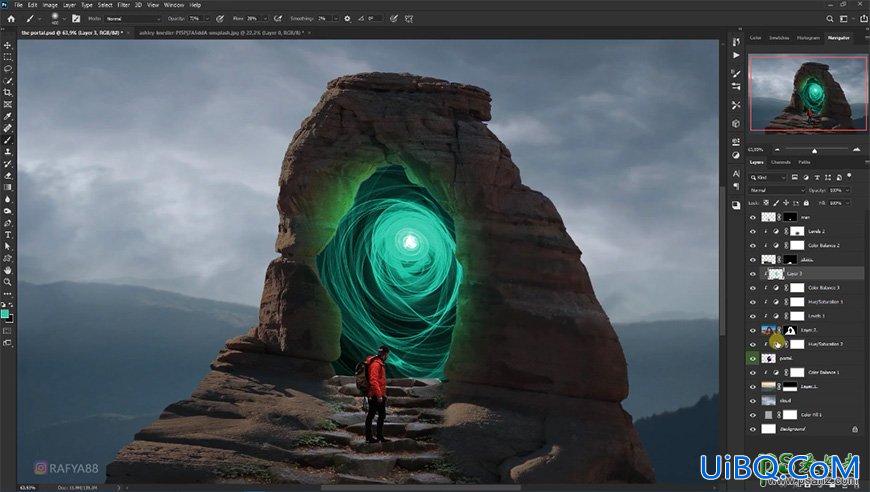This screenshot has height=492, width=870.
Task: Hide the Color Fill 1 layer
Action: coord(753,415)
